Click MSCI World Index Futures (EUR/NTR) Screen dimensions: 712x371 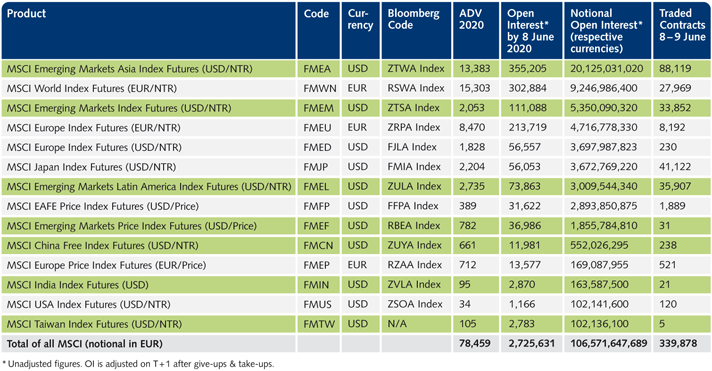pos(92,89)
